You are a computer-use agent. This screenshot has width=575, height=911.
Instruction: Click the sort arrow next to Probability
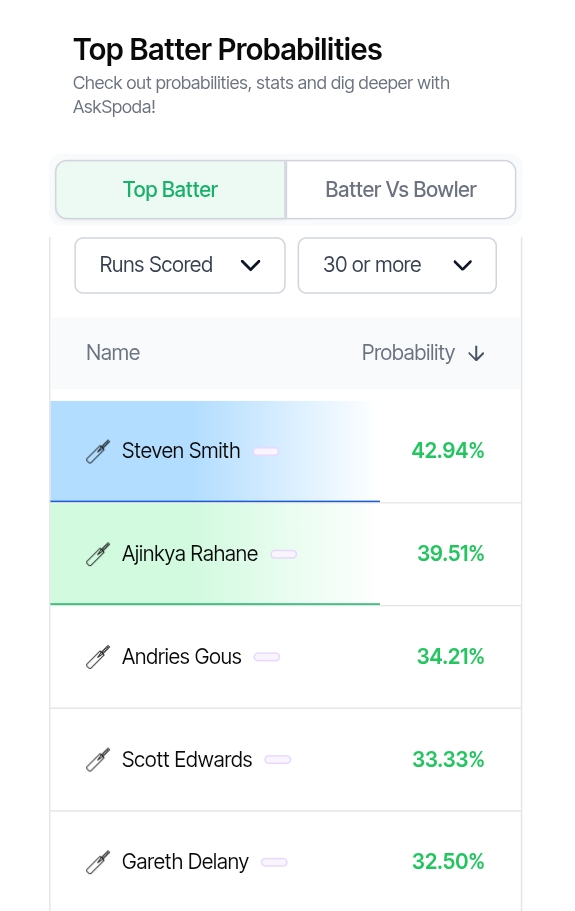pos(476,353)
